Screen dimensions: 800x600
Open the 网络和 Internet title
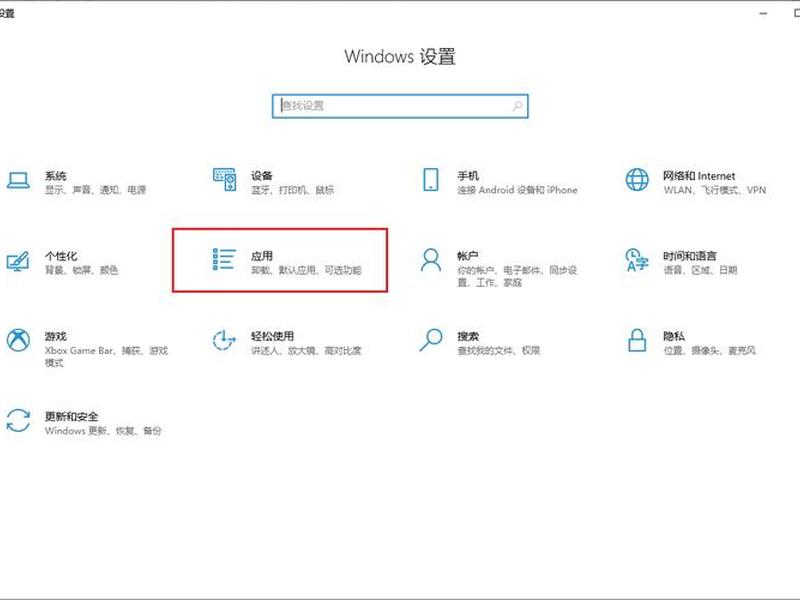pos(699,176)
